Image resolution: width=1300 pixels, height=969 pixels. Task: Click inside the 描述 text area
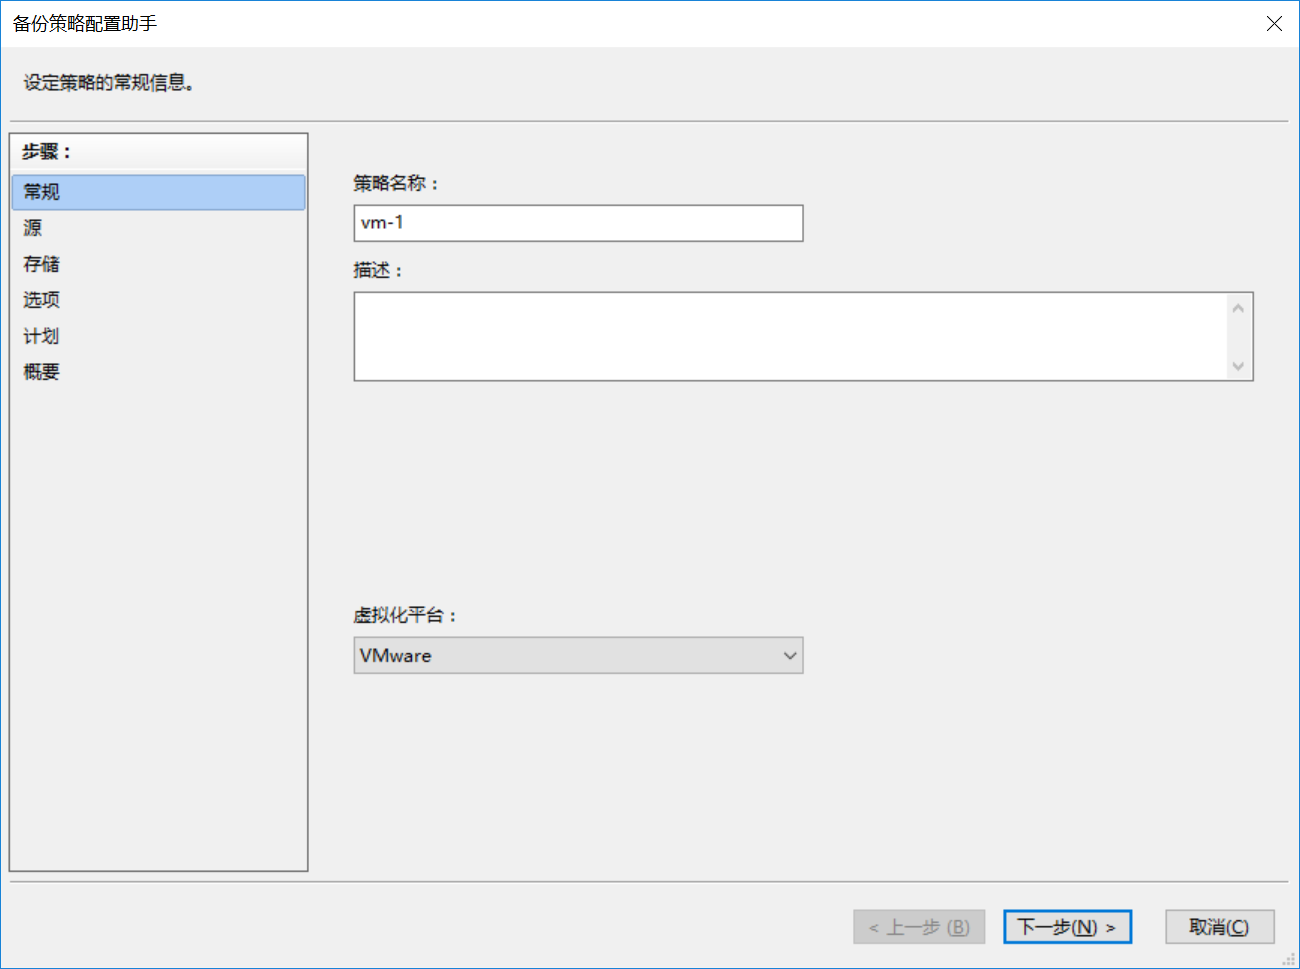[x=790, y=336]
